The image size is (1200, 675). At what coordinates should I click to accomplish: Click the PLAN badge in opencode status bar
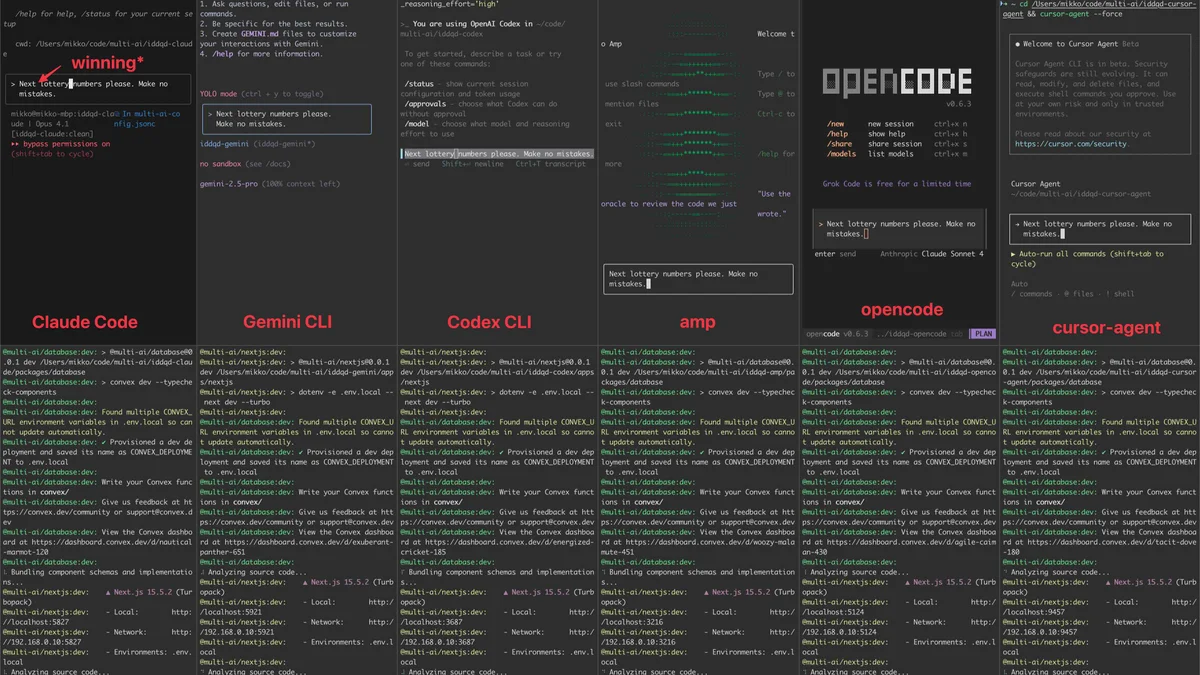coord(982,332)
